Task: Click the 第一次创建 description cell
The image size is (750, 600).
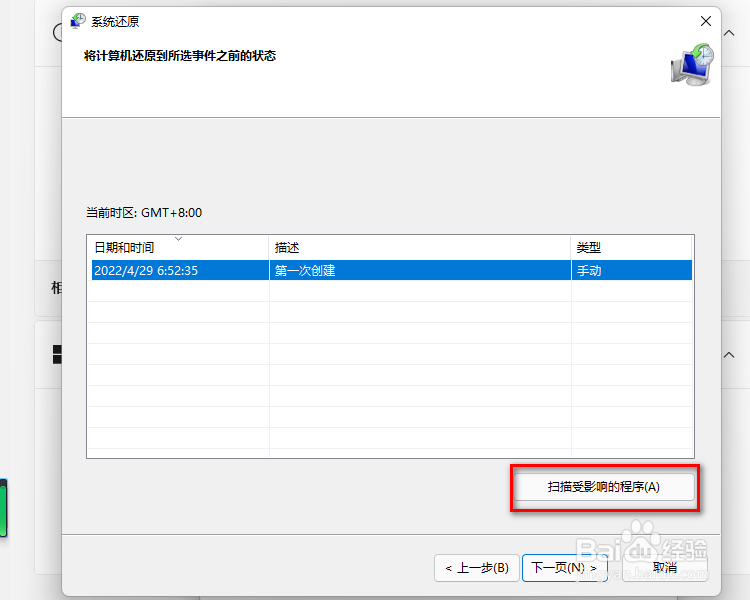Action: [x=420, y=270]
